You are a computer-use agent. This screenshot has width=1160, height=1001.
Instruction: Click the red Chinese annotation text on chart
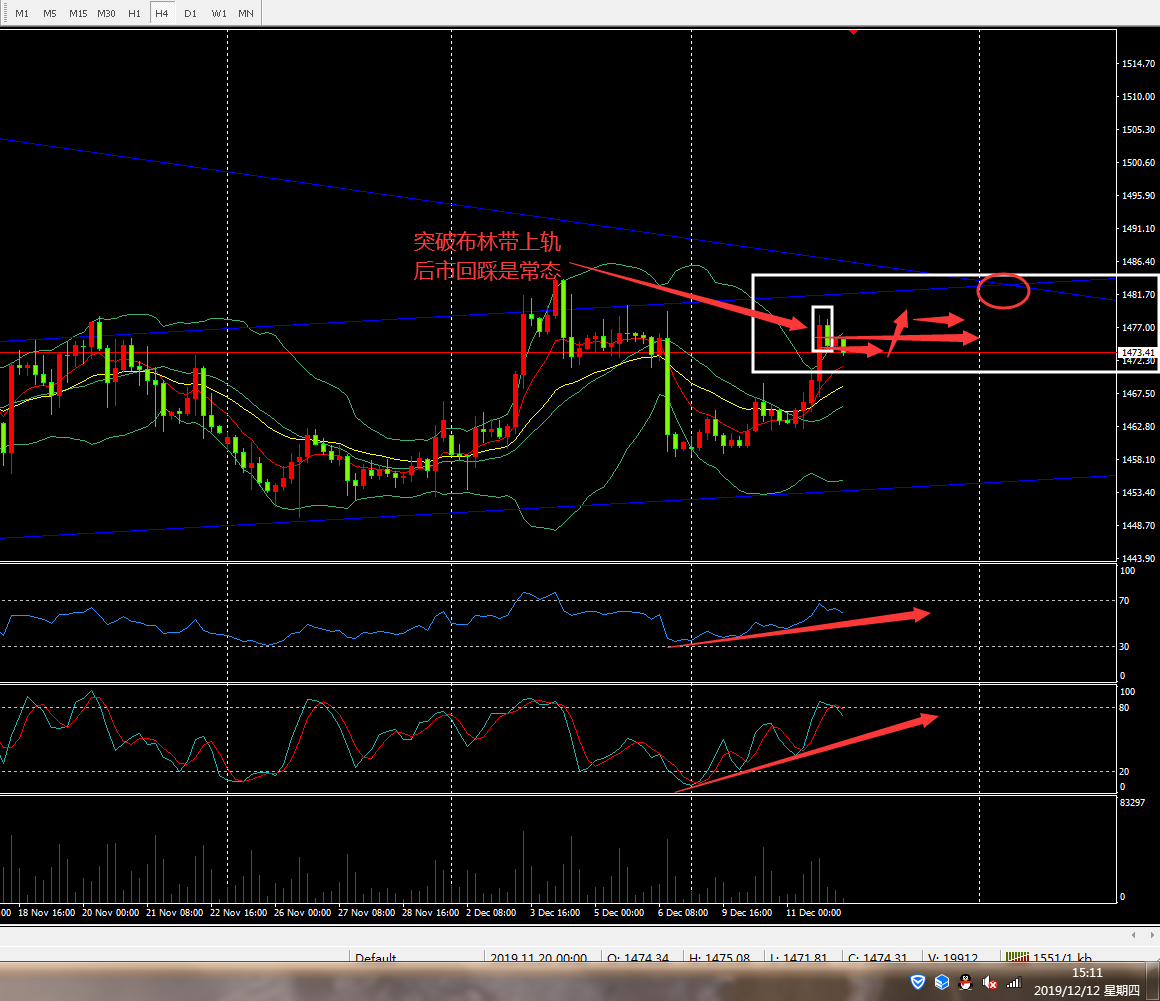coord(487,256)
